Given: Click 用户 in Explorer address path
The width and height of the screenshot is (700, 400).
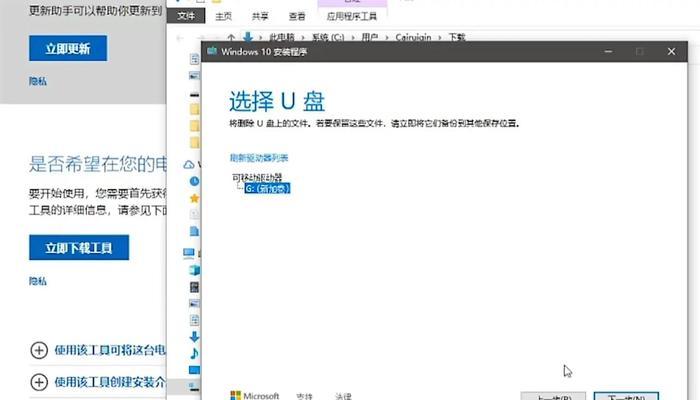Looking at the screenshot, I should point(370,38).
